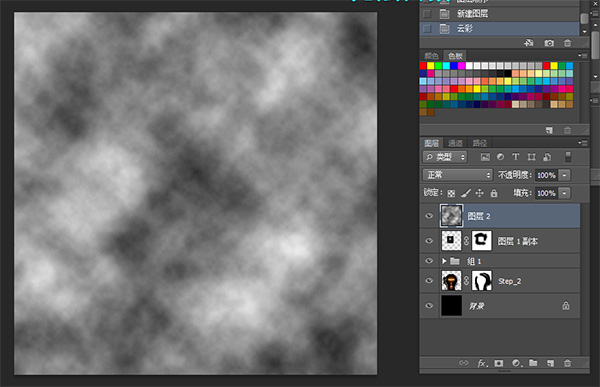The height and width of the screenshot is (387, 600).
Task: Select the 图层 Layers tab
Action: (431, 143)
